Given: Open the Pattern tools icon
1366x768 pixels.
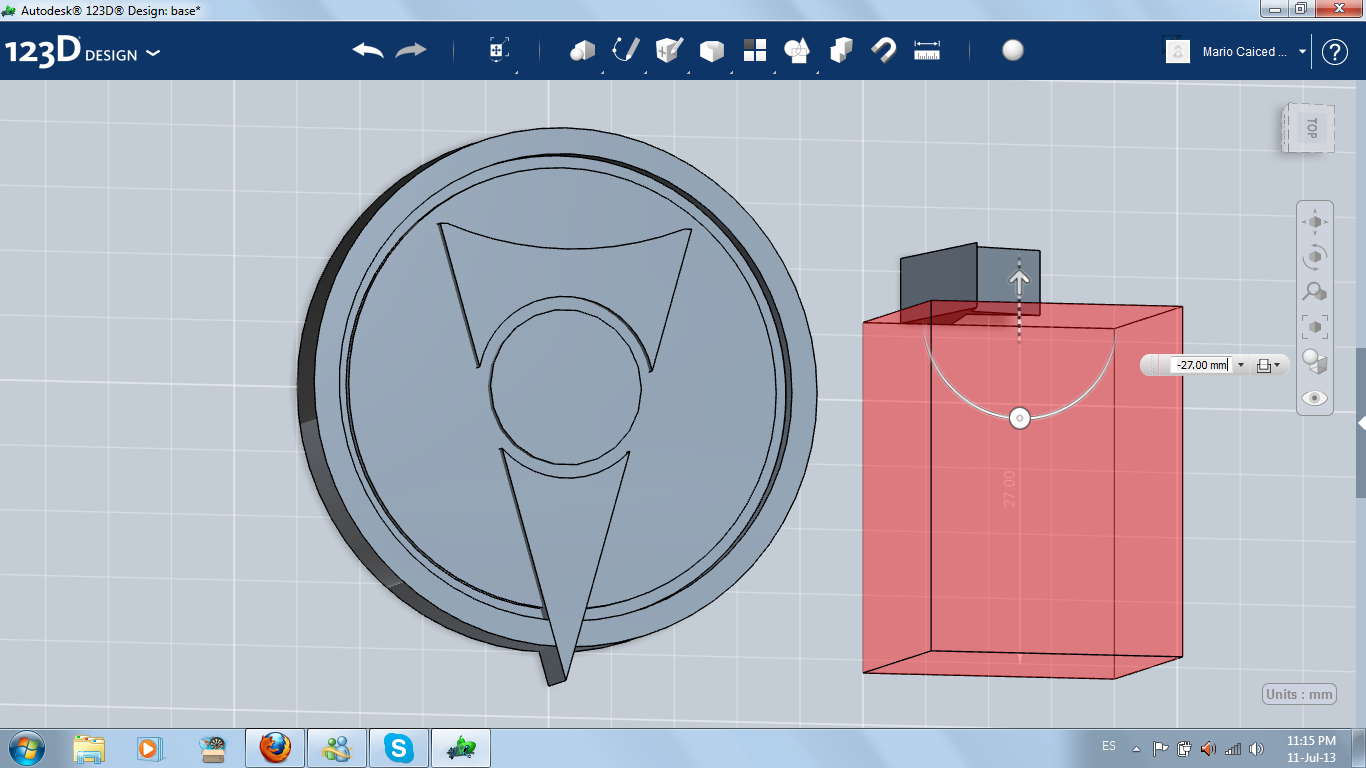Looking at the screenshot, I should point(755,50).
